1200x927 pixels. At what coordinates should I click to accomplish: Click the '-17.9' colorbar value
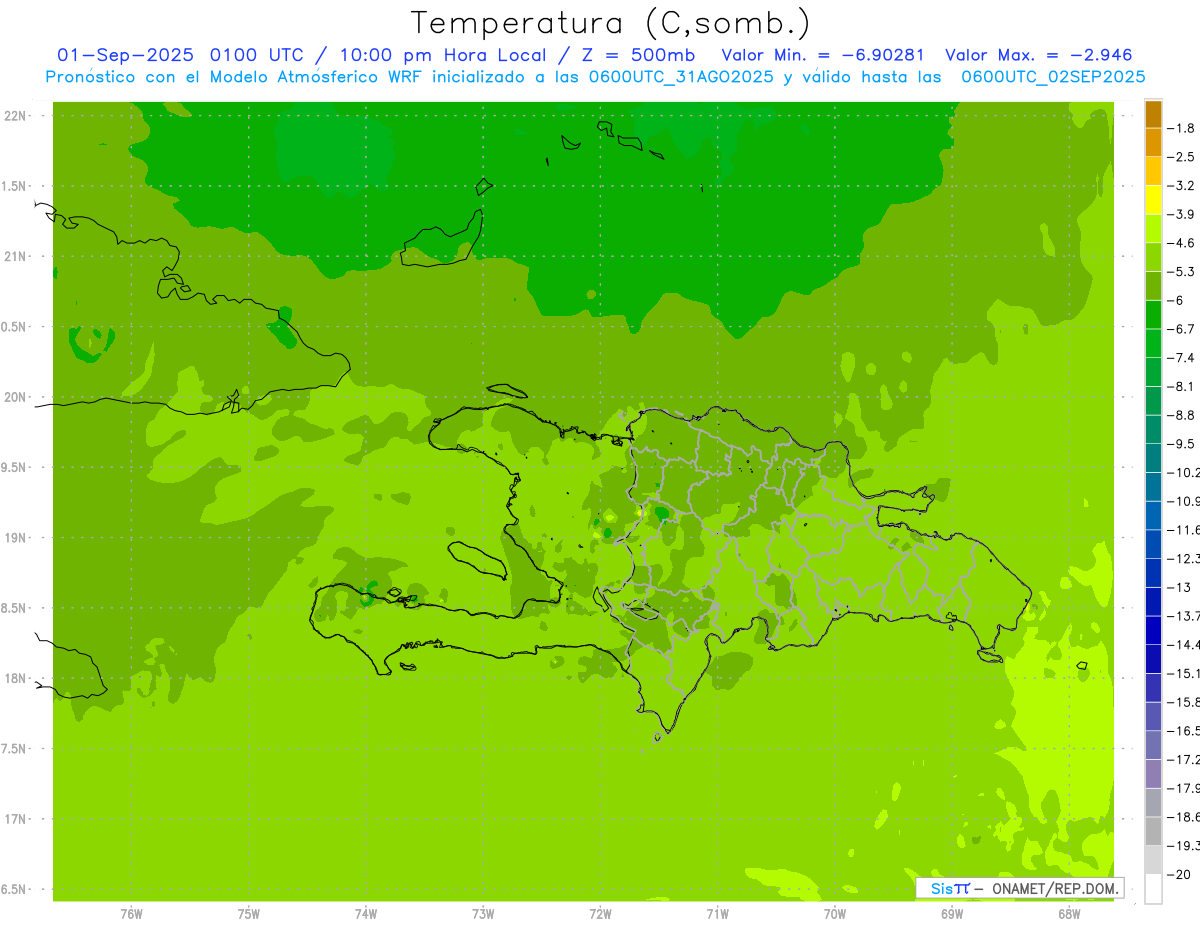[x=1184, y=788]
